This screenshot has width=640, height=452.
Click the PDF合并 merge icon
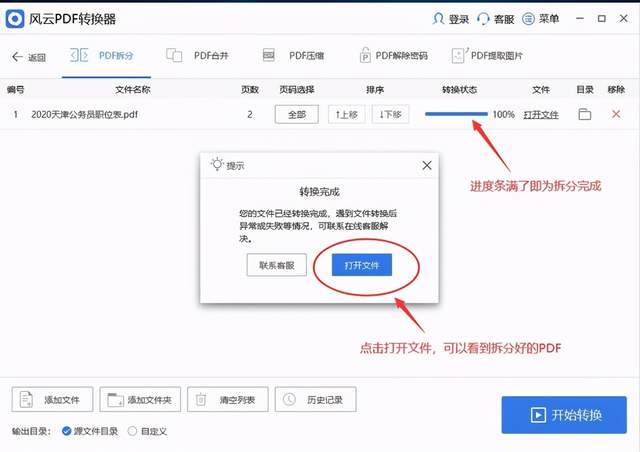(174, 55)
